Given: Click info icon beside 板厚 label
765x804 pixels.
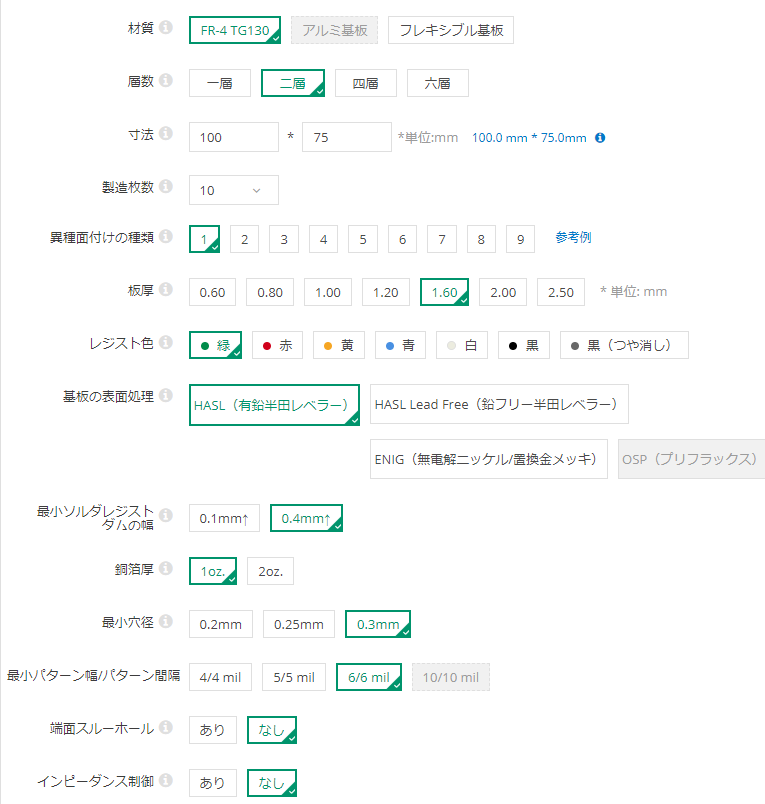Looking at the screenshot, I should [x=166, y=289].
